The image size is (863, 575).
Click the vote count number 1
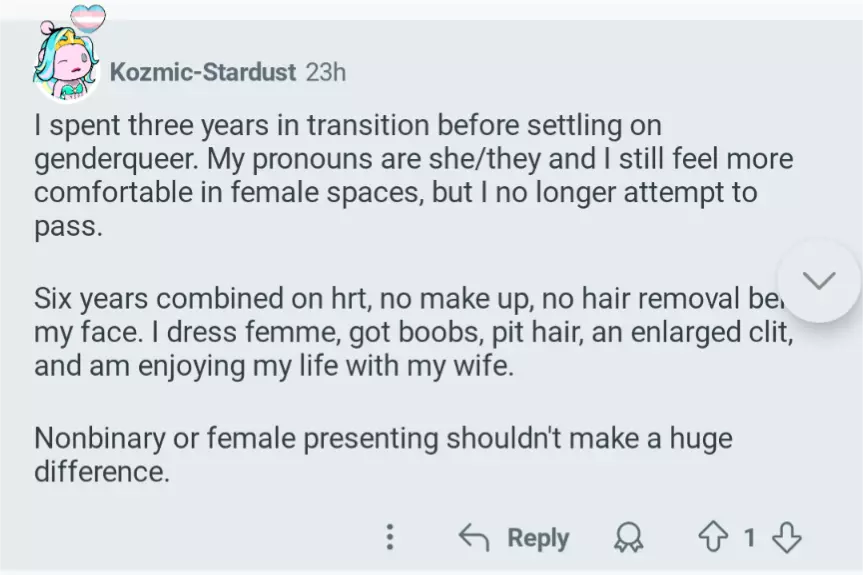(750, 538)
